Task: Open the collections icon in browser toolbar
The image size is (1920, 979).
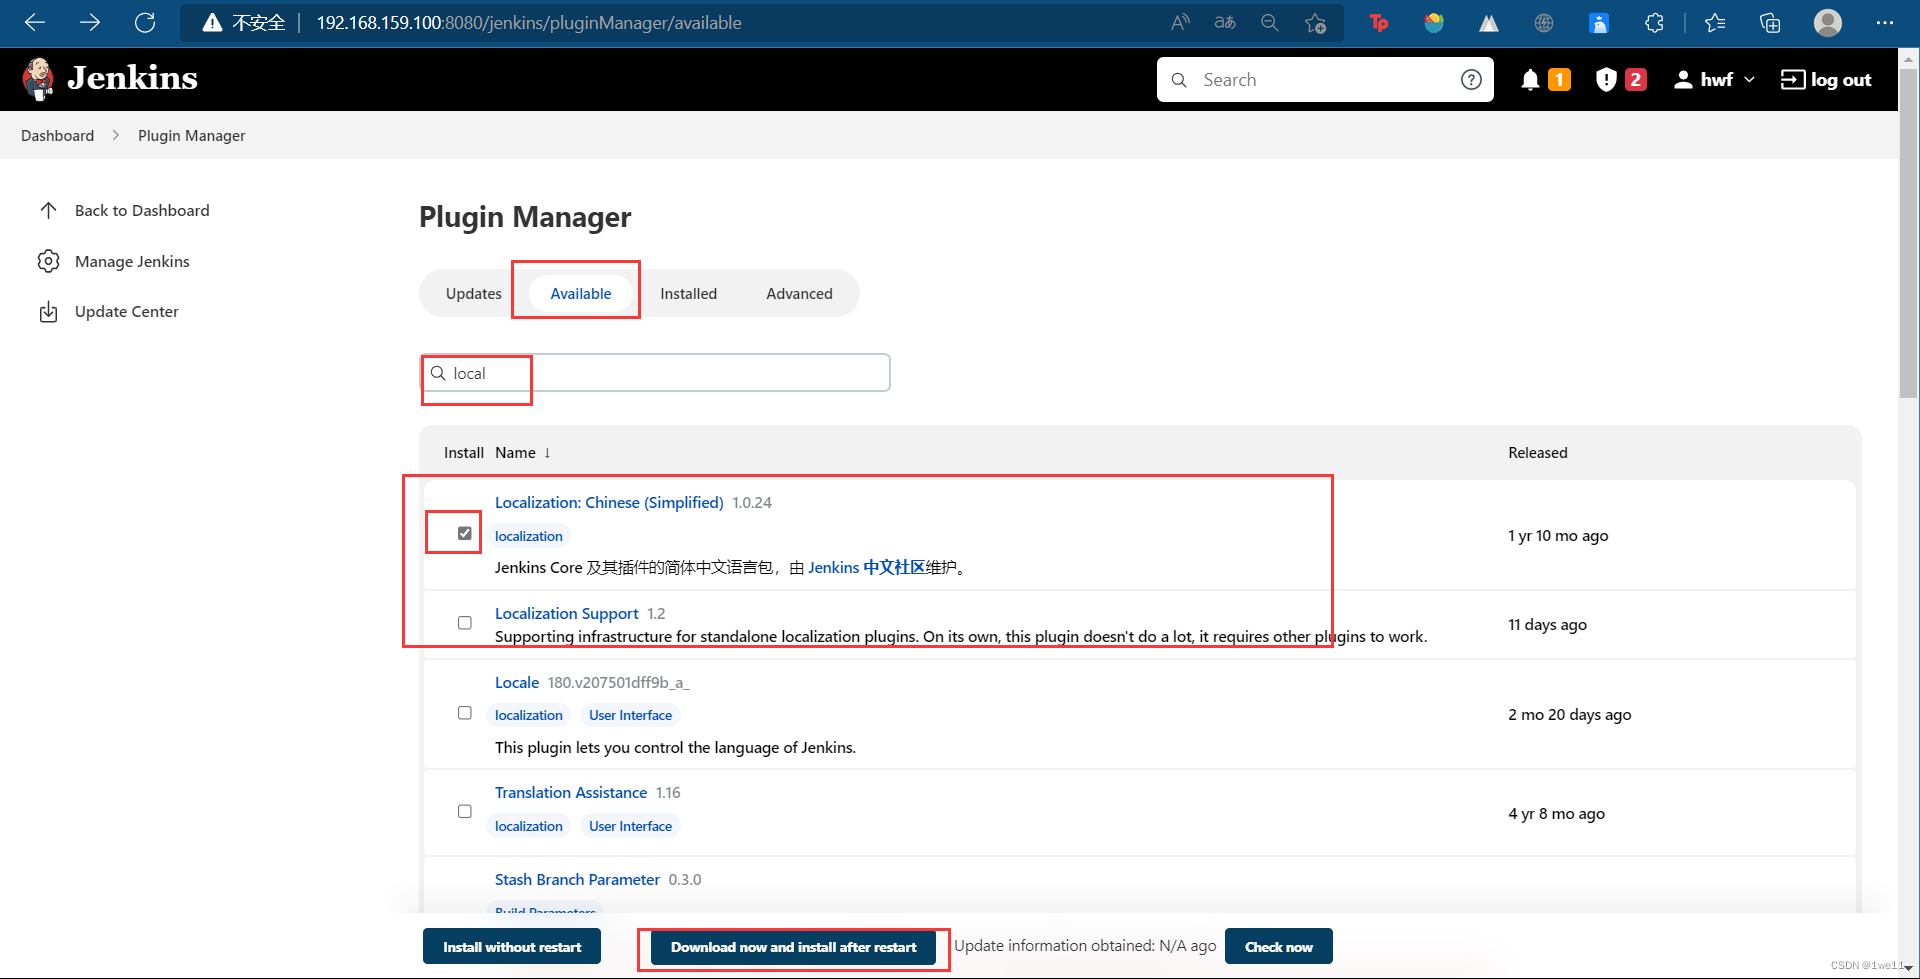Action: pyautogui.click(x=1770, y=22)
